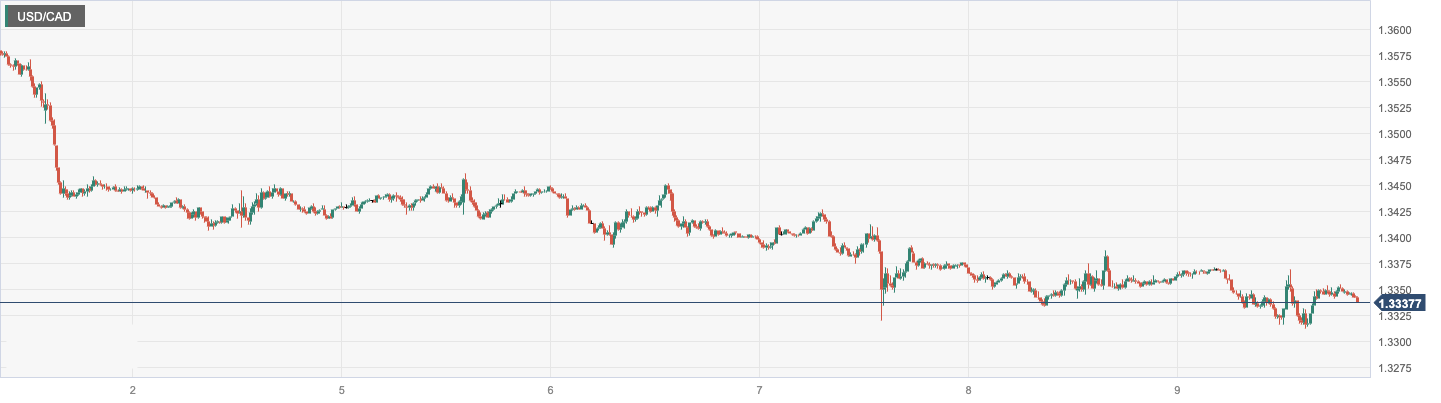Viewport: 1441px width, 403px height.
Task: Click date label 8 on time axis
Action: [968, 390]
